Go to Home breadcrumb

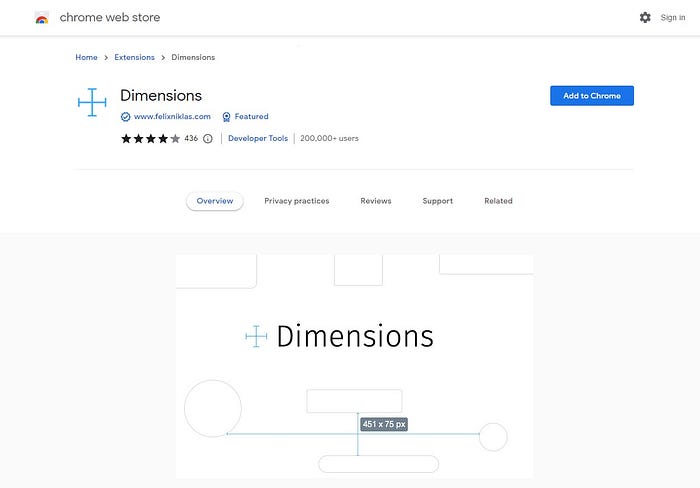(86, 57)
